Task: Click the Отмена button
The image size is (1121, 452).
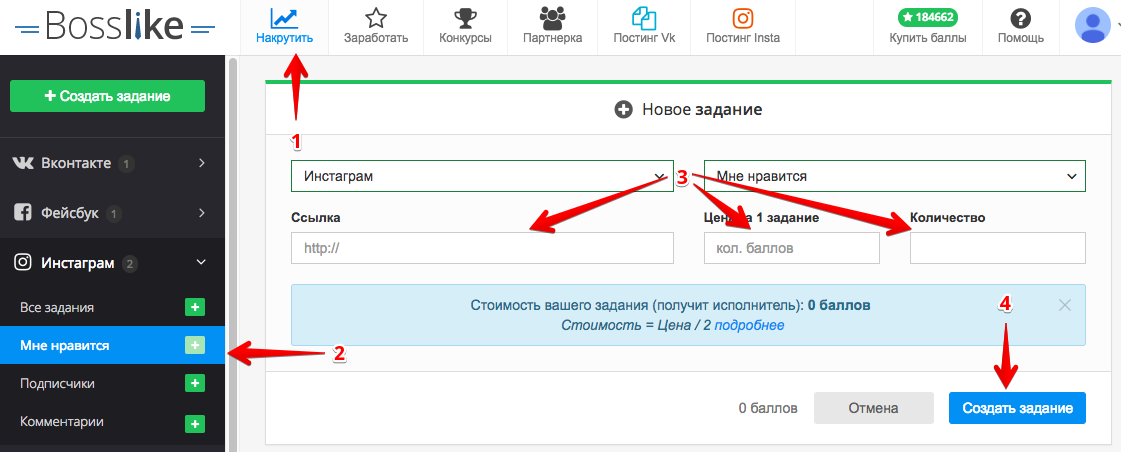Action: coord(874,408)
